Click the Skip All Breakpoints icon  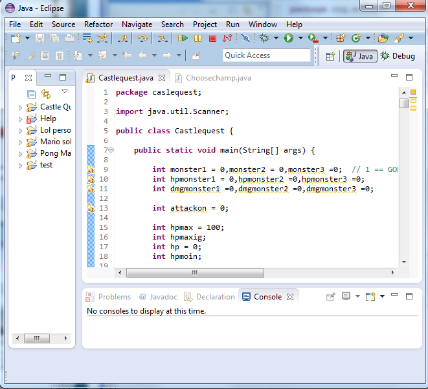click(245, 38)
